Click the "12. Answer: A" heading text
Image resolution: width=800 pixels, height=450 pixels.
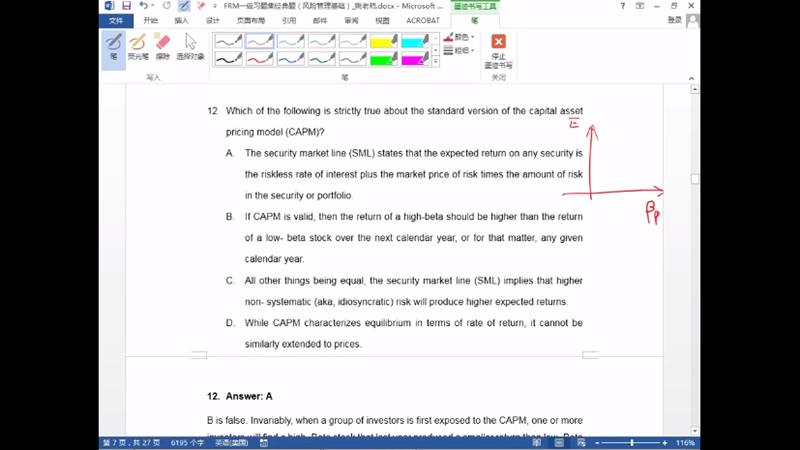(240, 396)
